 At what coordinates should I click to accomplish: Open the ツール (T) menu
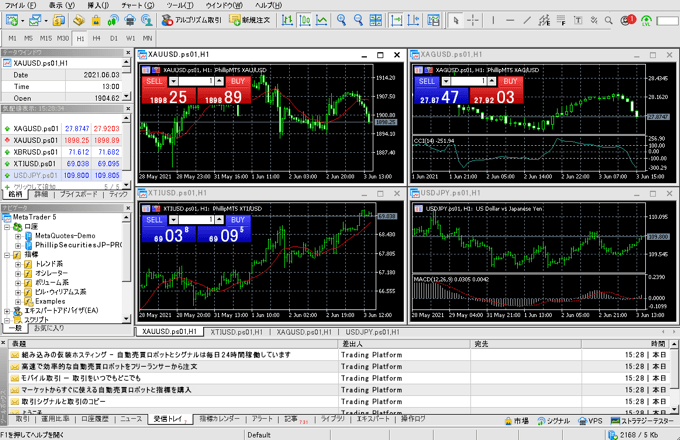(x=180, y=5)
